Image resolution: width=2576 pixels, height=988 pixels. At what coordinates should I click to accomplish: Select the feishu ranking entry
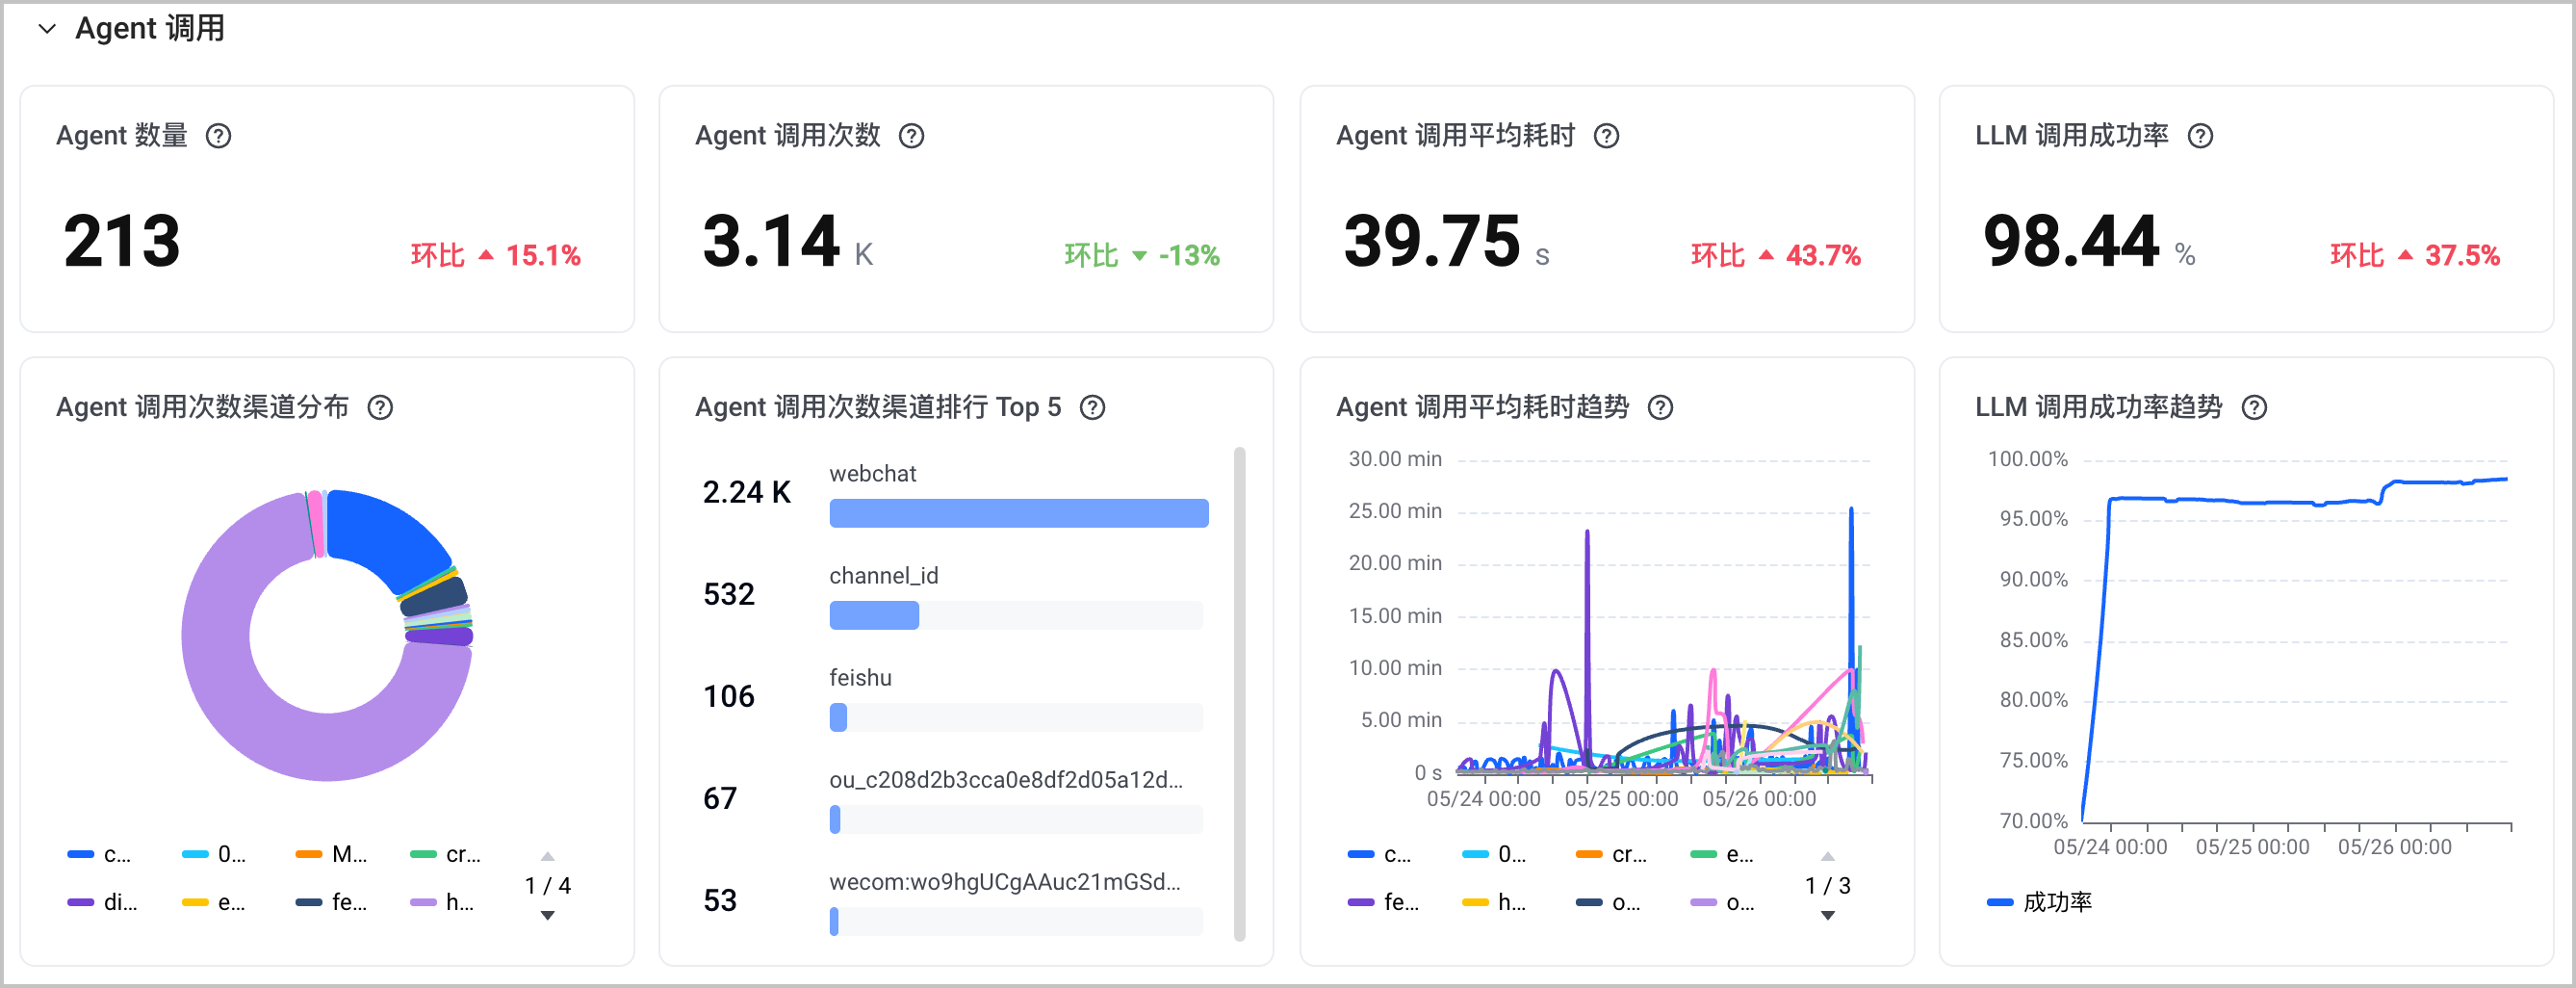point(955,697)
